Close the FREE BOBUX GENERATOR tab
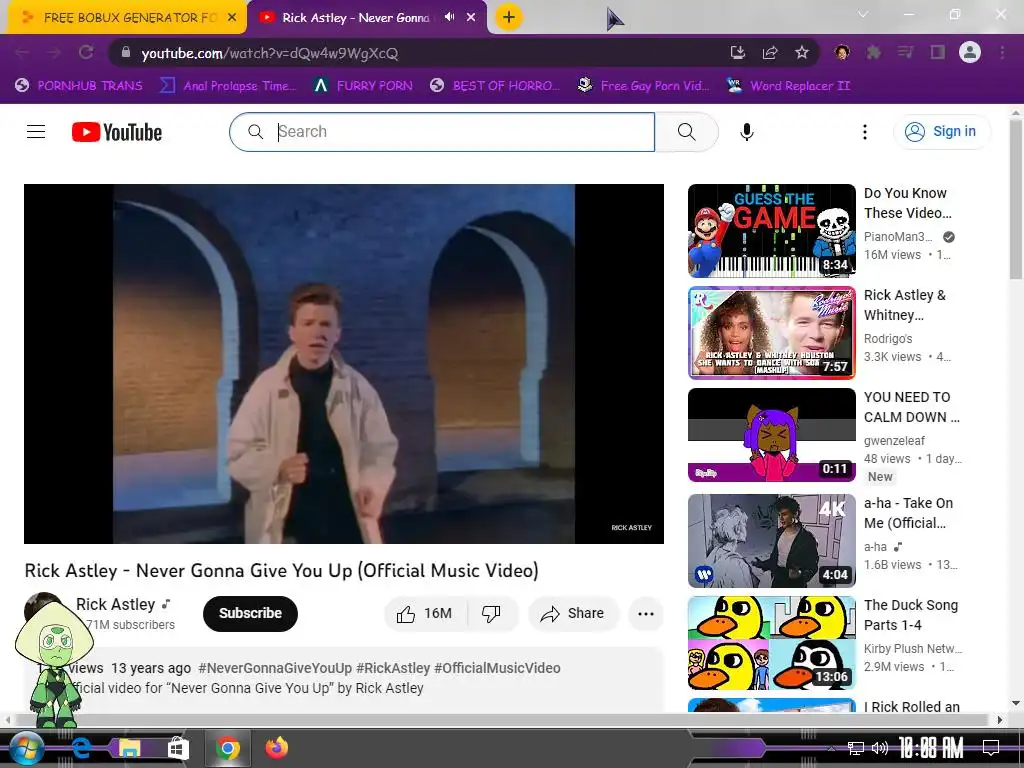The height and width of the screenshot is (768, 1024). click(232, 18)
